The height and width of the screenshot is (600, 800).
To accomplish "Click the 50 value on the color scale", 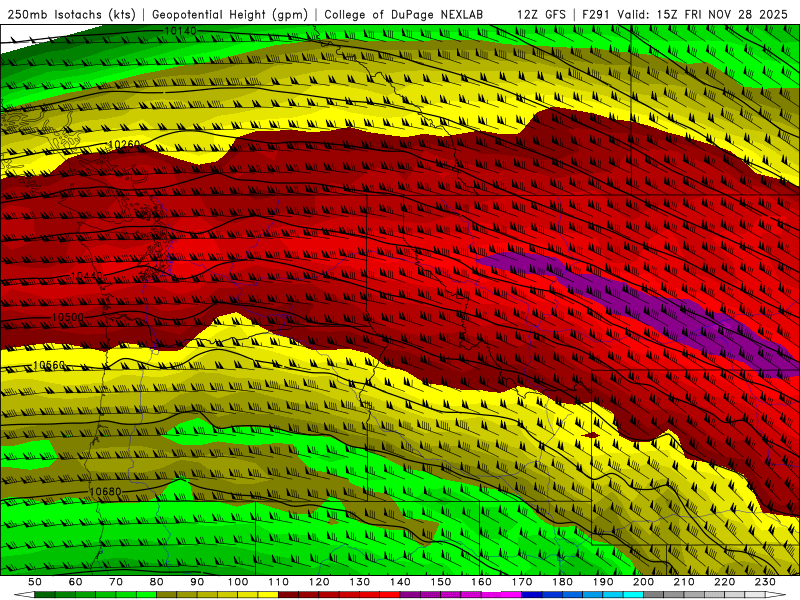I will pos(35,582).
